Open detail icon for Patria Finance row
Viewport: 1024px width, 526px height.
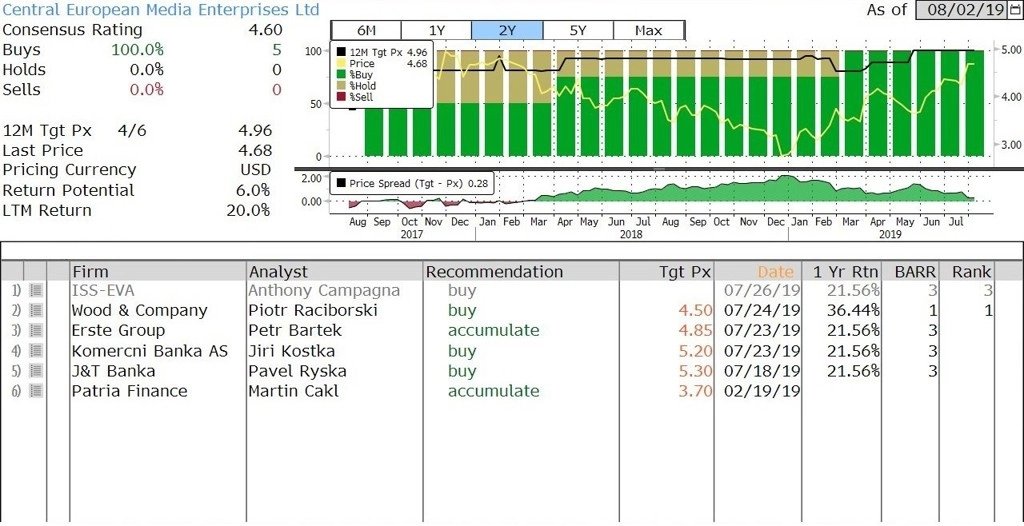36,391
